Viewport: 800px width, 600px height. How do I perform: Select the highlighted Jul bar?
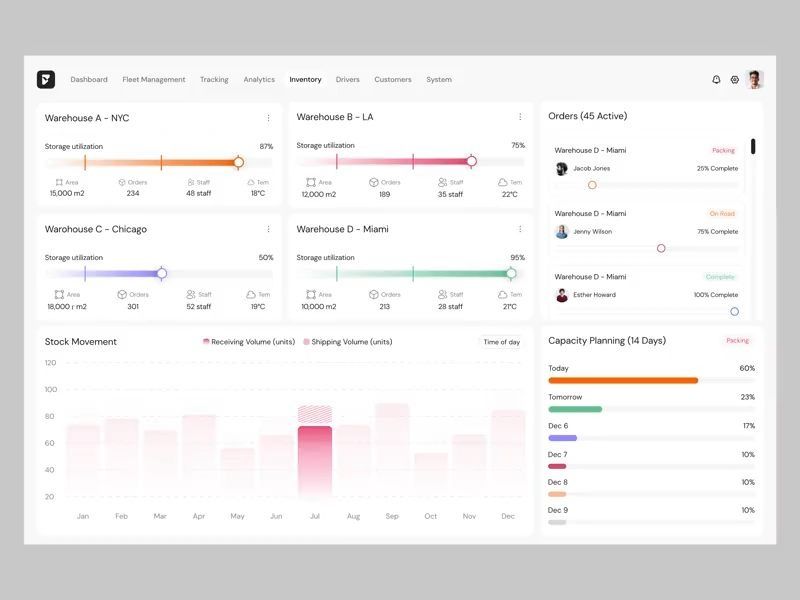[315, 461]
